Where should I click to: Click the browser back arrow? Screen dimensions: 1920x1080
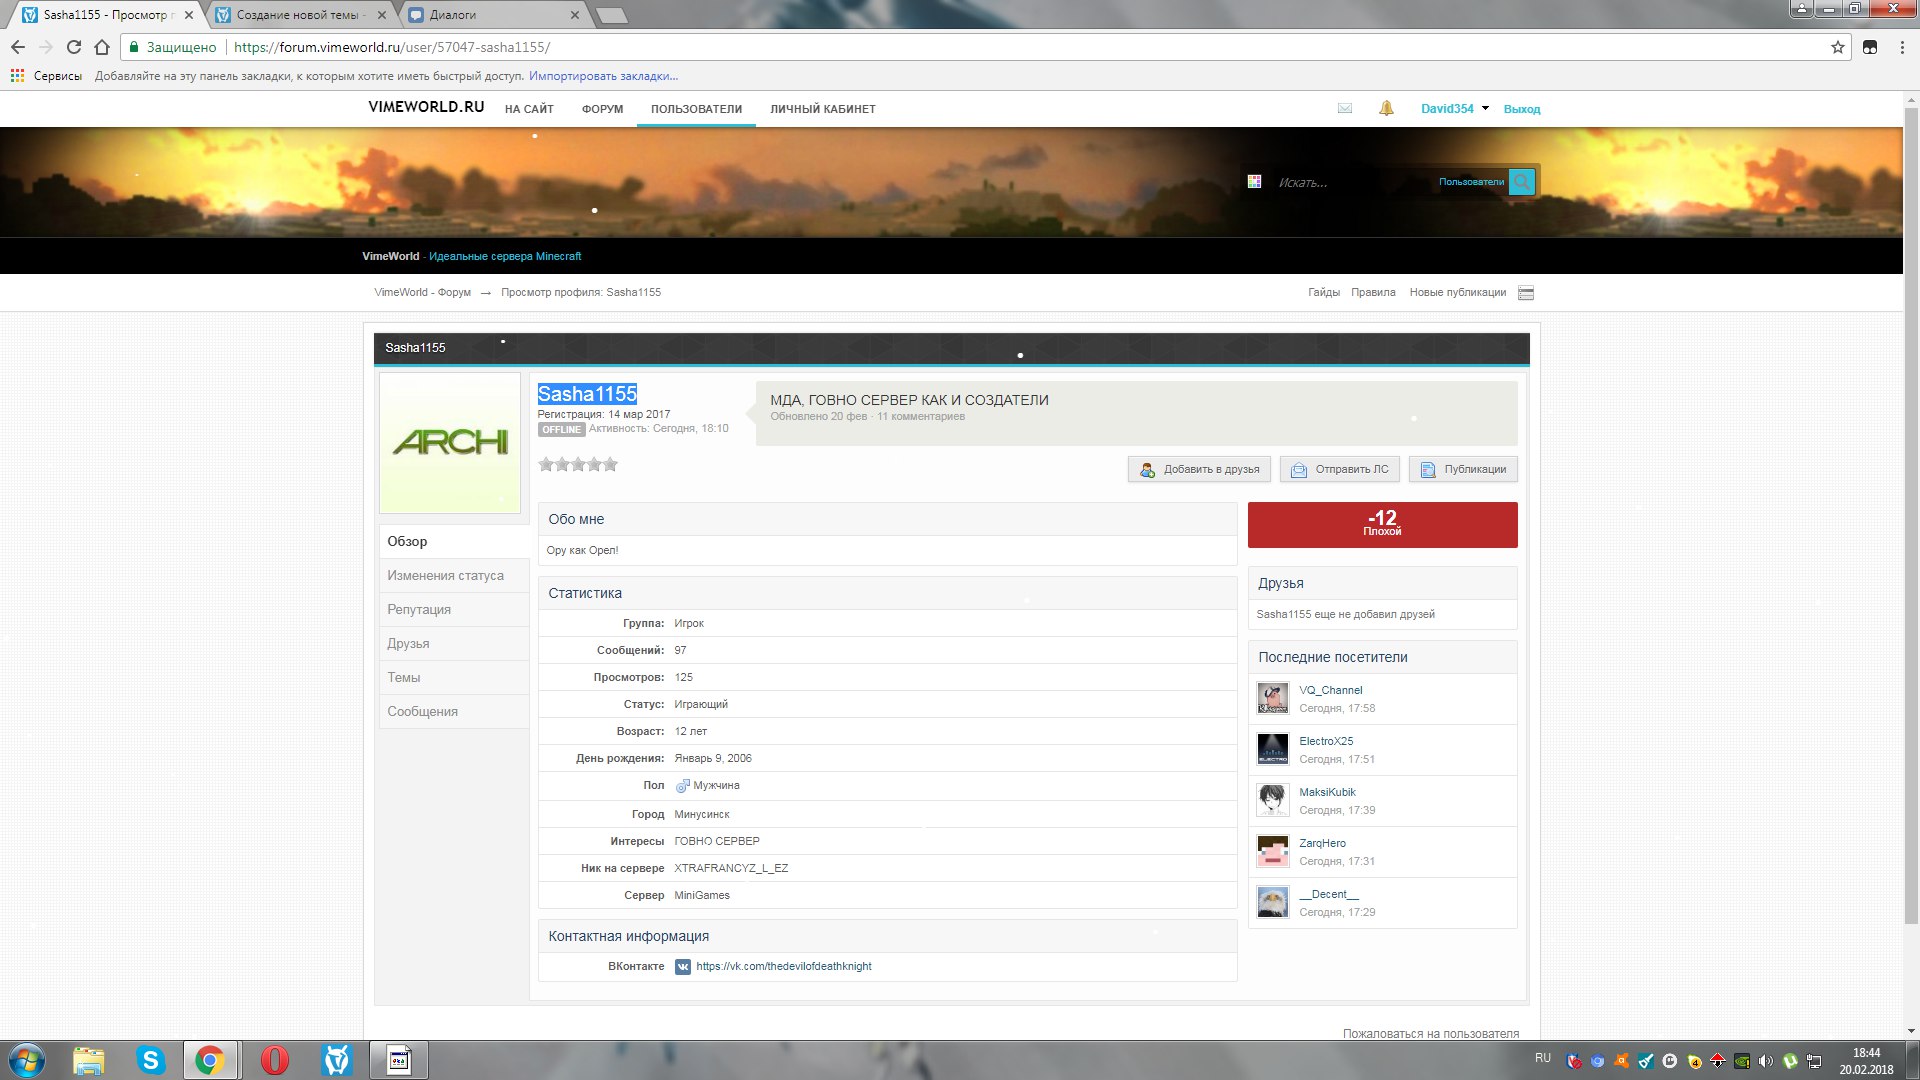point(18,47)
